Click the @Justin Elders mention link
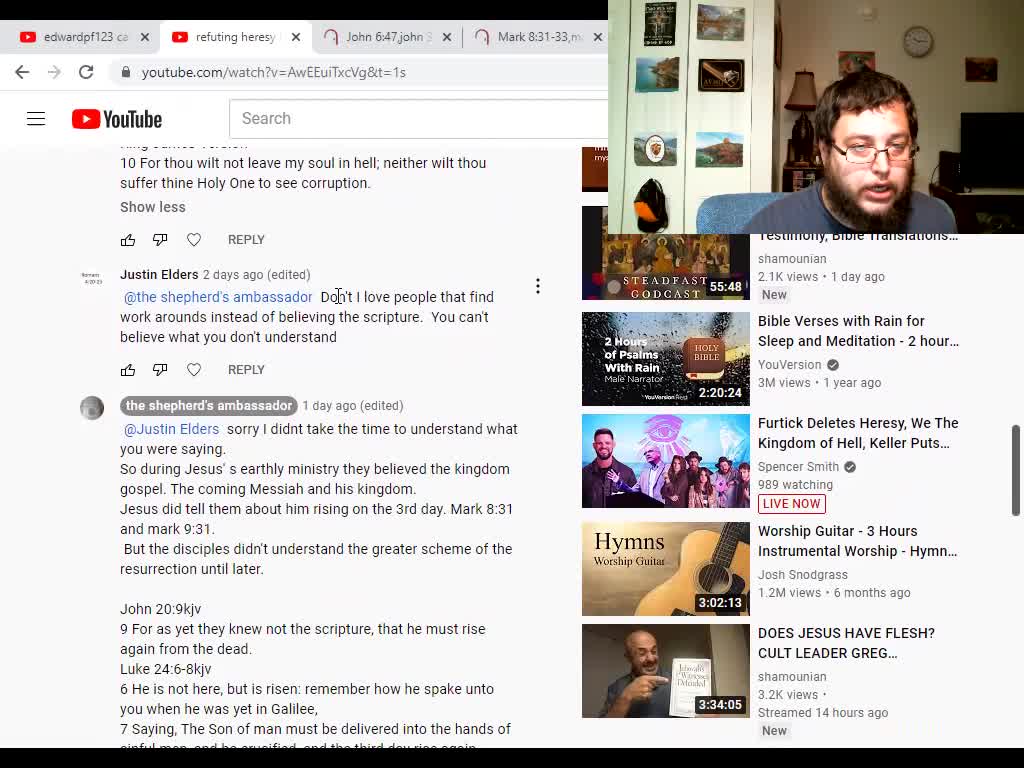The height and width of the screenshot is (768, 1024). [x=172, y=429]
